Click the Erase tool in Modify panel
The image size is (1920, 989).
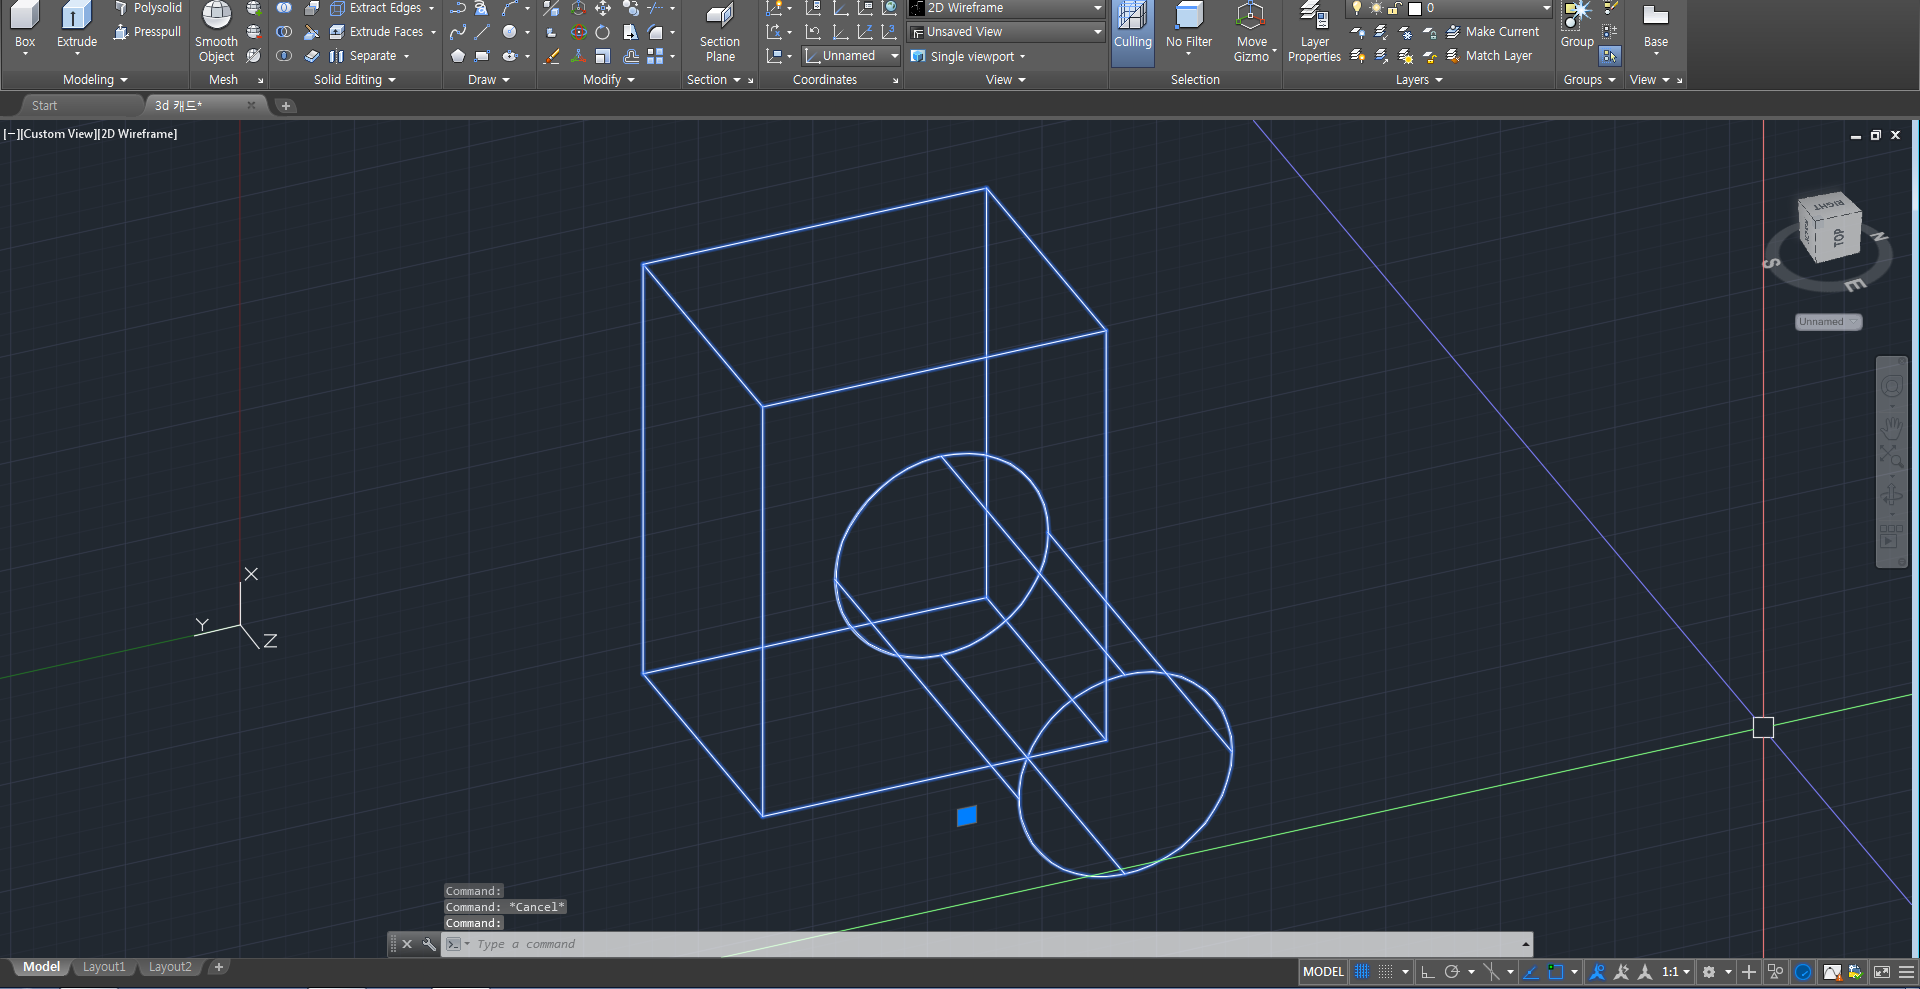[x=551, y=56]
